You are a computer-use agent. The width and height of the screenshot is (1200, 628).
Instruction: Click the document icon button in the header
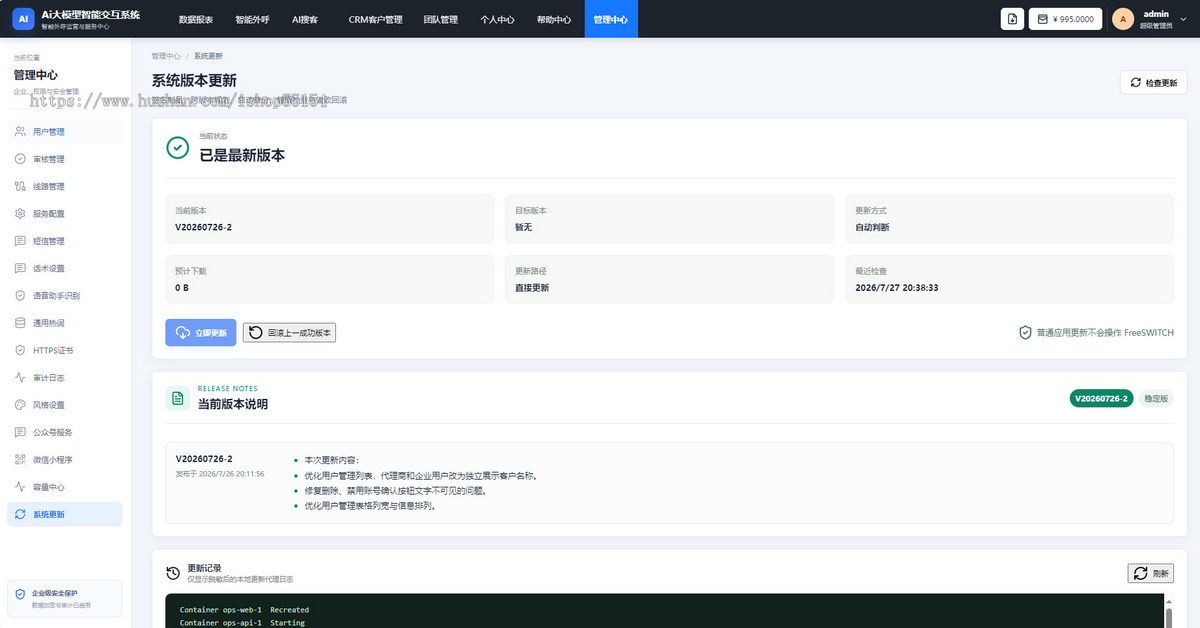(1012, 19)
